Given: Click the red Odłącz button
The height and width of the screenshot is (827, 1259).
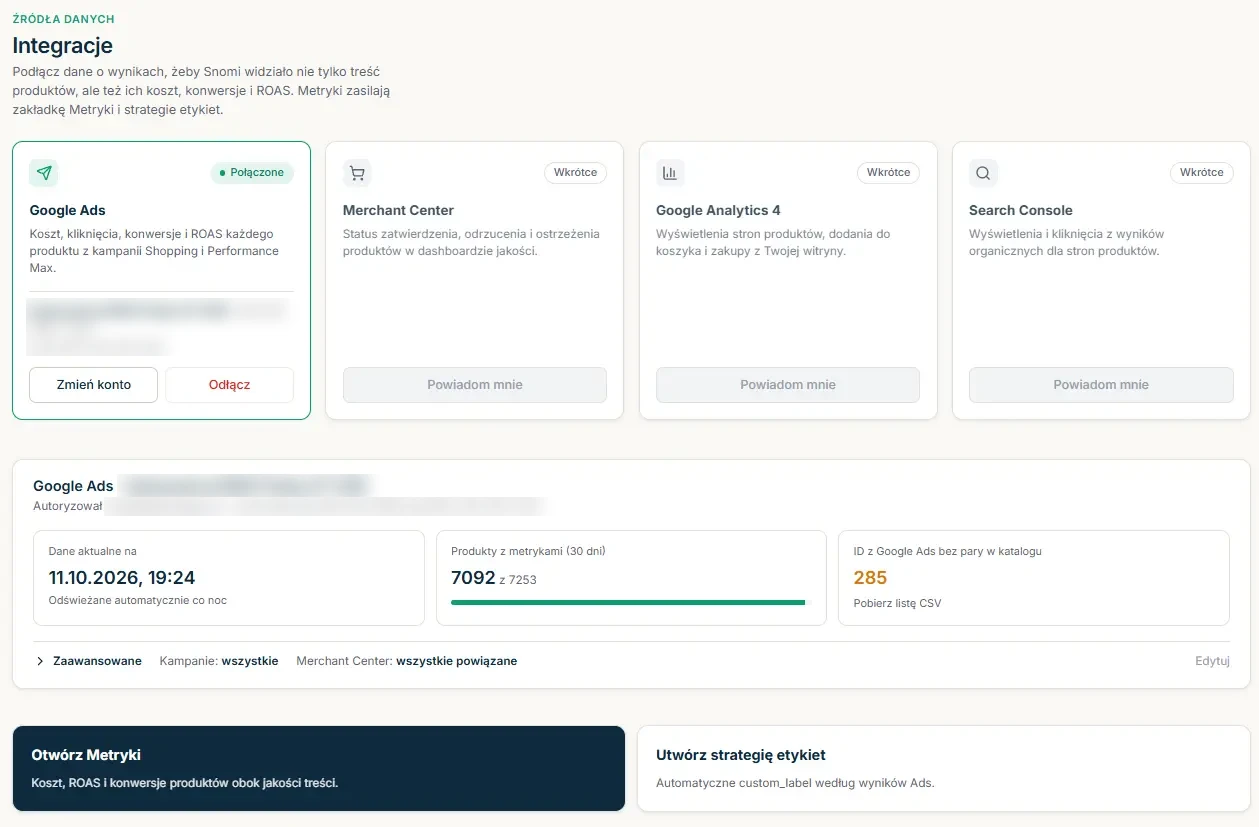Looking at the screenshot, I should pos(229,385).
